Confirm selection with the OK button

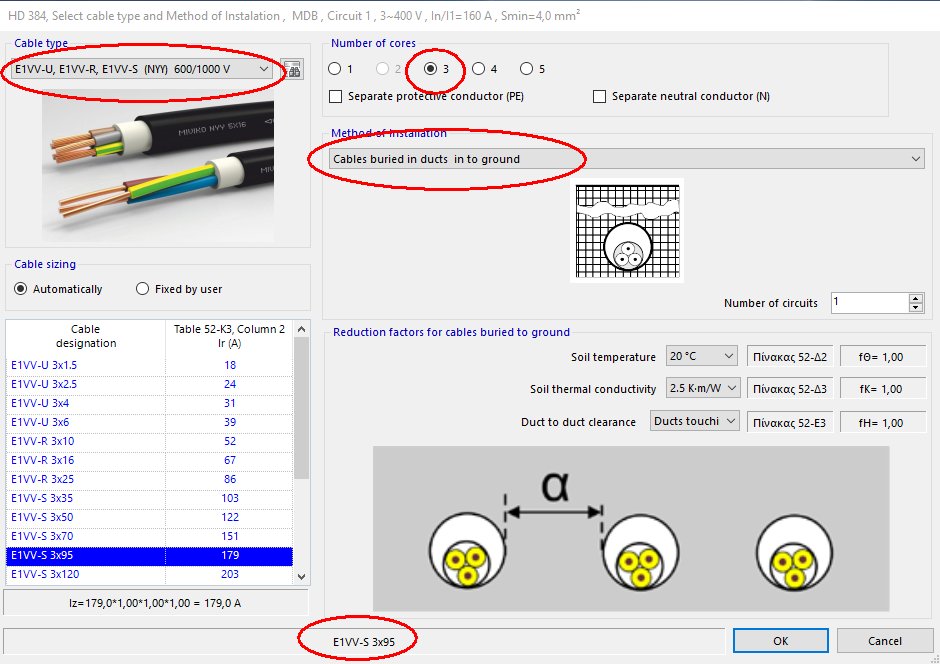point(780,640)
